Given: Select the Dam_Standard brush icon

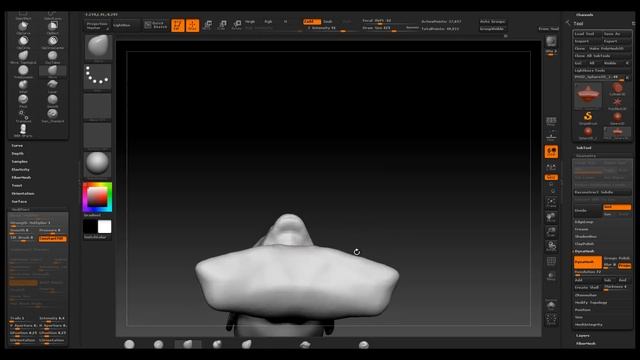Looking at the screenshot, I should click(x=53, y=115).
